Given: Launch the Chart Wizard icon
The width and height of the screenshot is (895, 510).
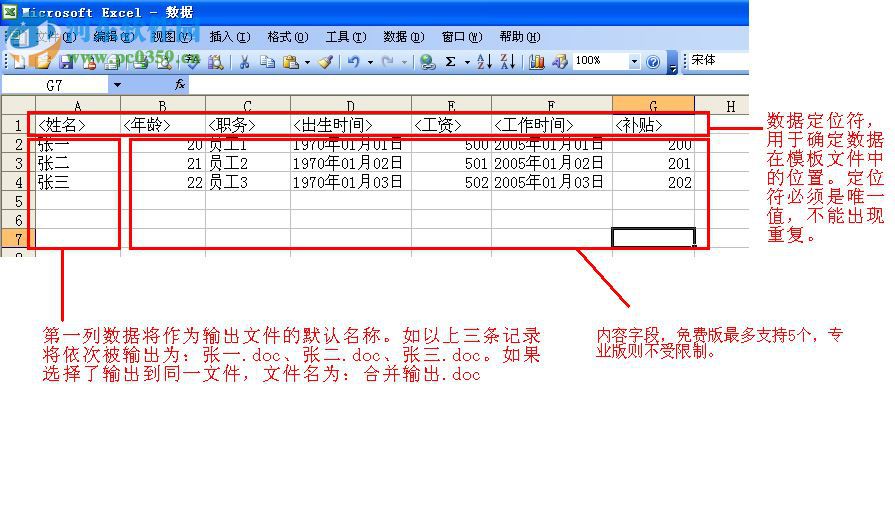Looking at the screenshot, I should (x=537, y=61).
